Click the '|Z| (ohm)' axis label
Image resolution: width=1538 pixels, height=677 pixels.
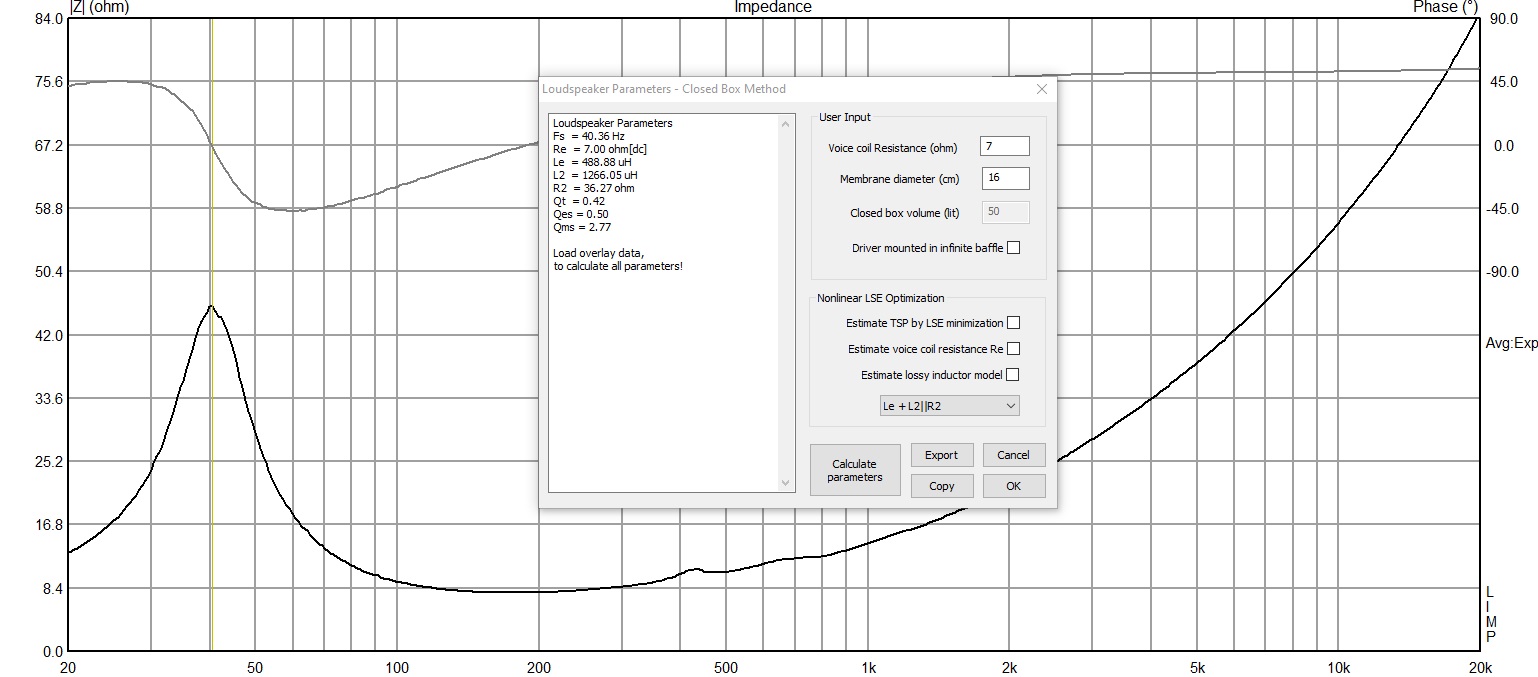(x=99, y=7)
